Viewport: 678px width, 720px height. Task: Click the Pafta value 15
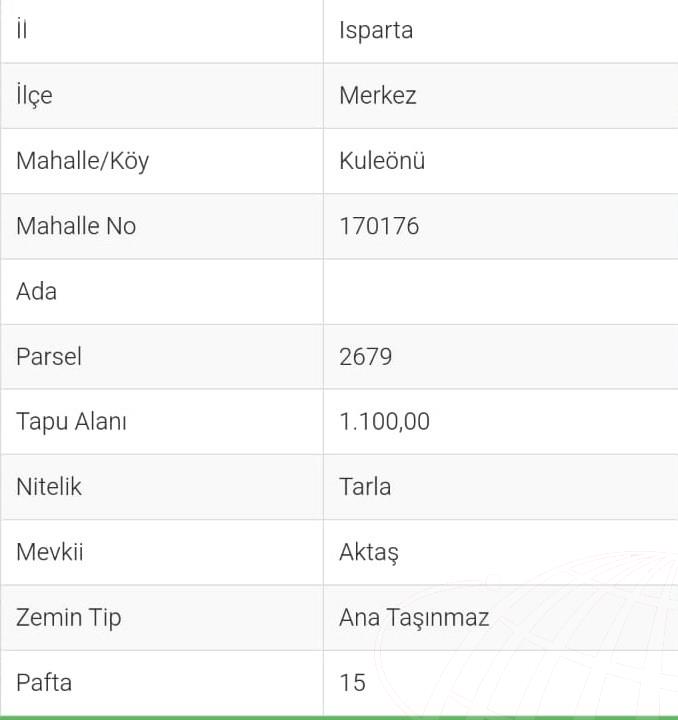(353, 682)
